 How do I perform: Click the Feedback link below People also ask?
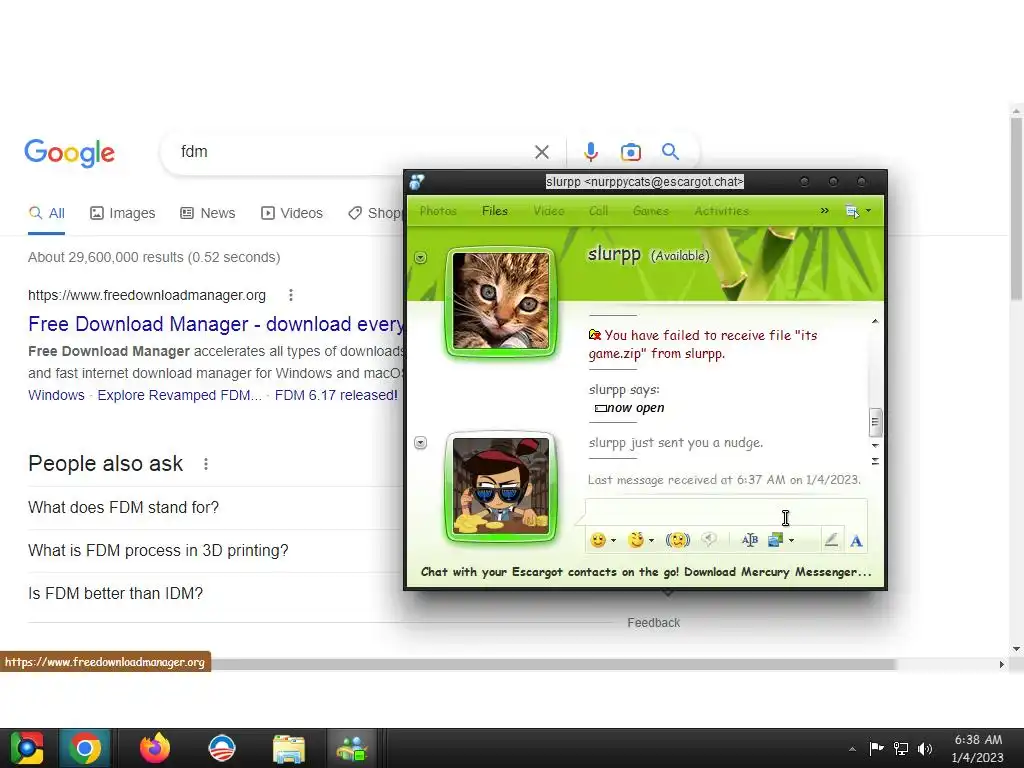[653, 623]
